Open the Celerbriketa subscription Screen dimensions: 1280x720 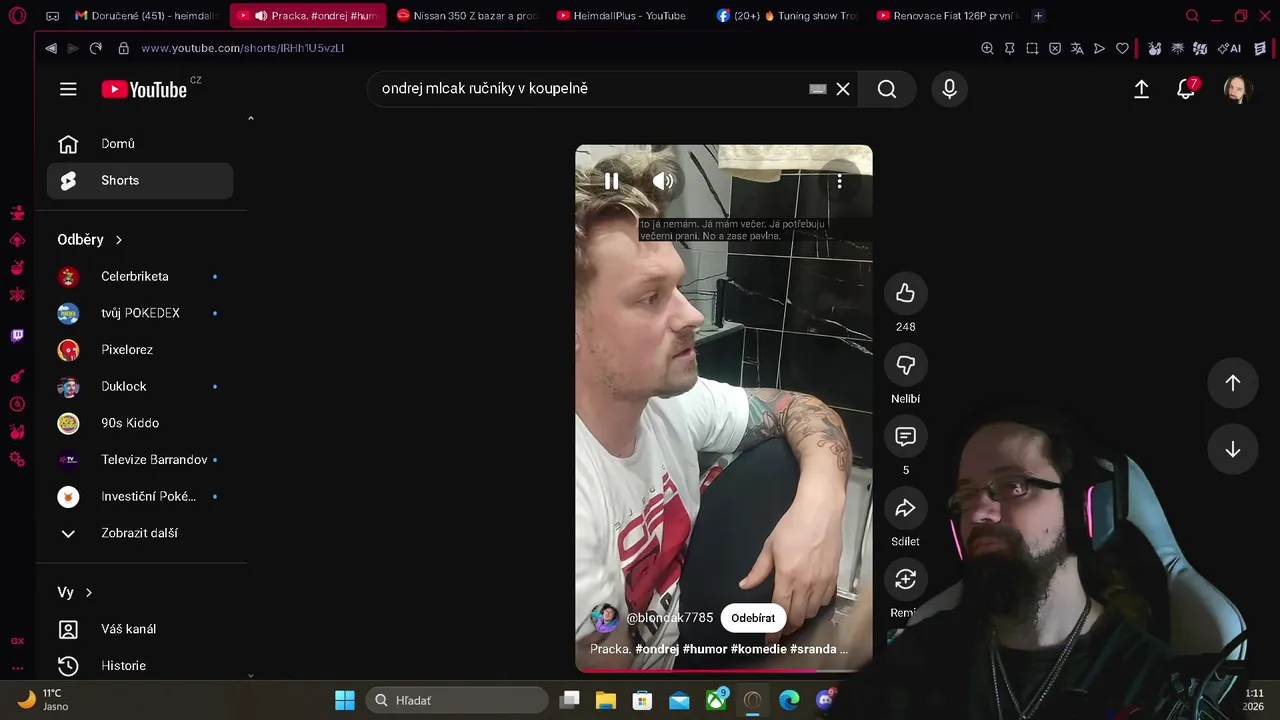pos(140,277)
